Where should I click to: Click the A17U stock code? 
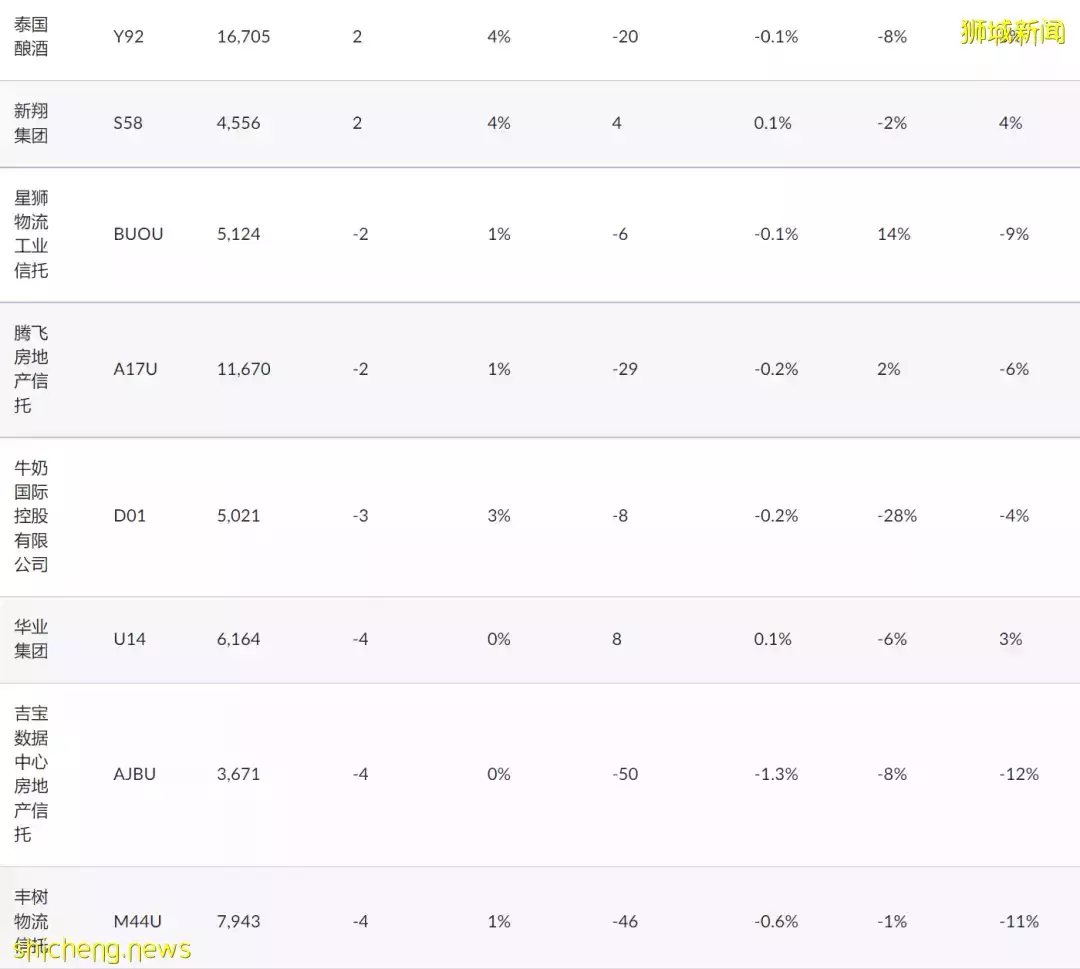pyautogui.click(x=135, y=369)
